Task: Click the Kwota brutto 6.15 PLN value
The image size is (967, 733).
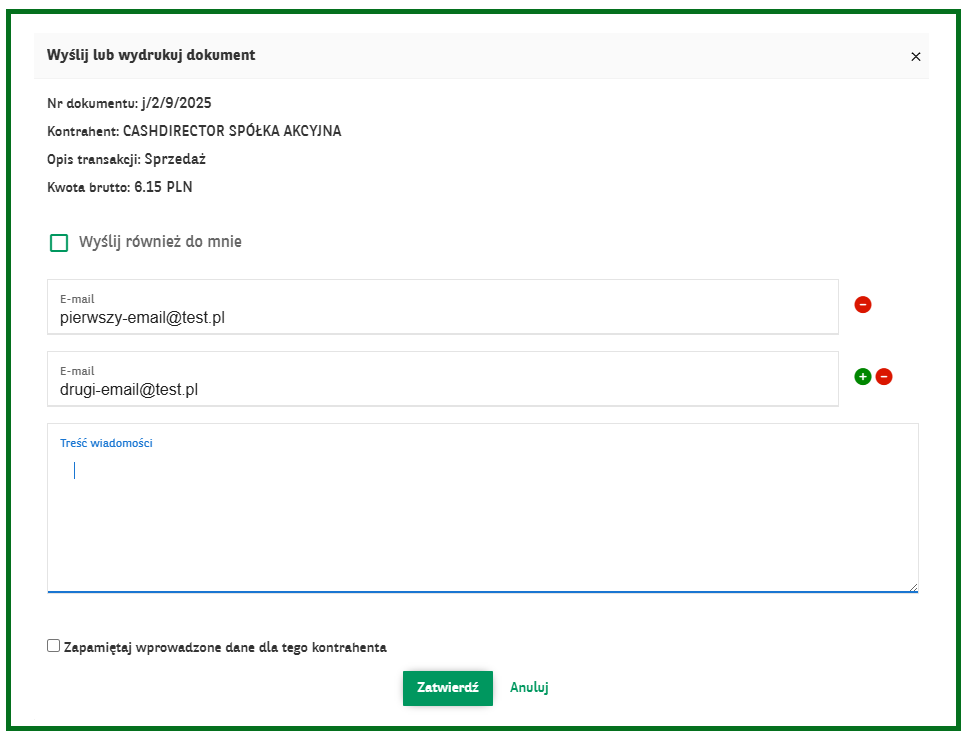Action: [x=163, y=187]
